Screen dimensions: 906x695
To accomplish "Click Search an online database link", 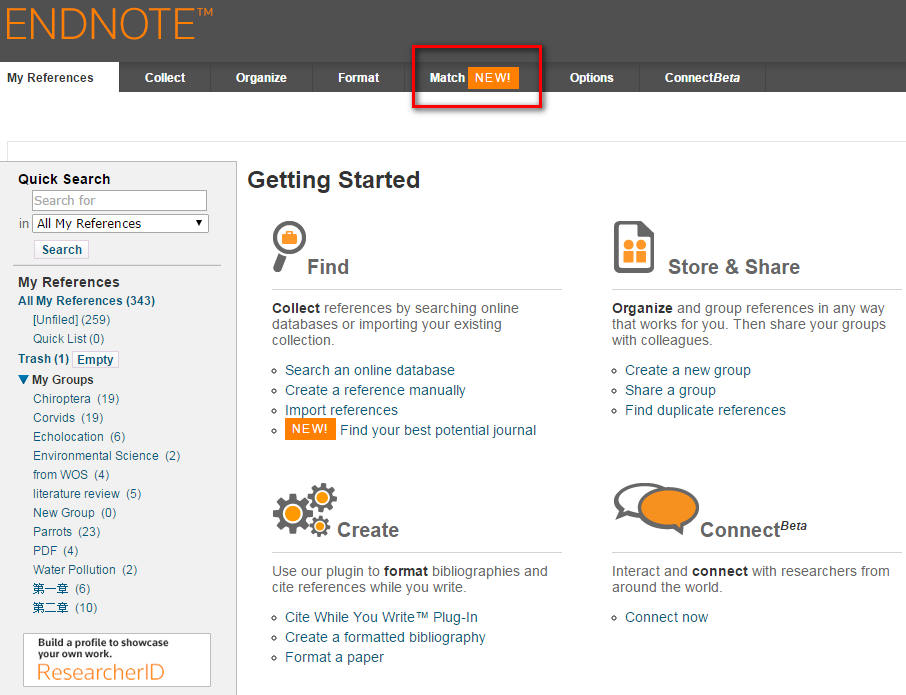I will pyautogui.click(x=370, y=370).
